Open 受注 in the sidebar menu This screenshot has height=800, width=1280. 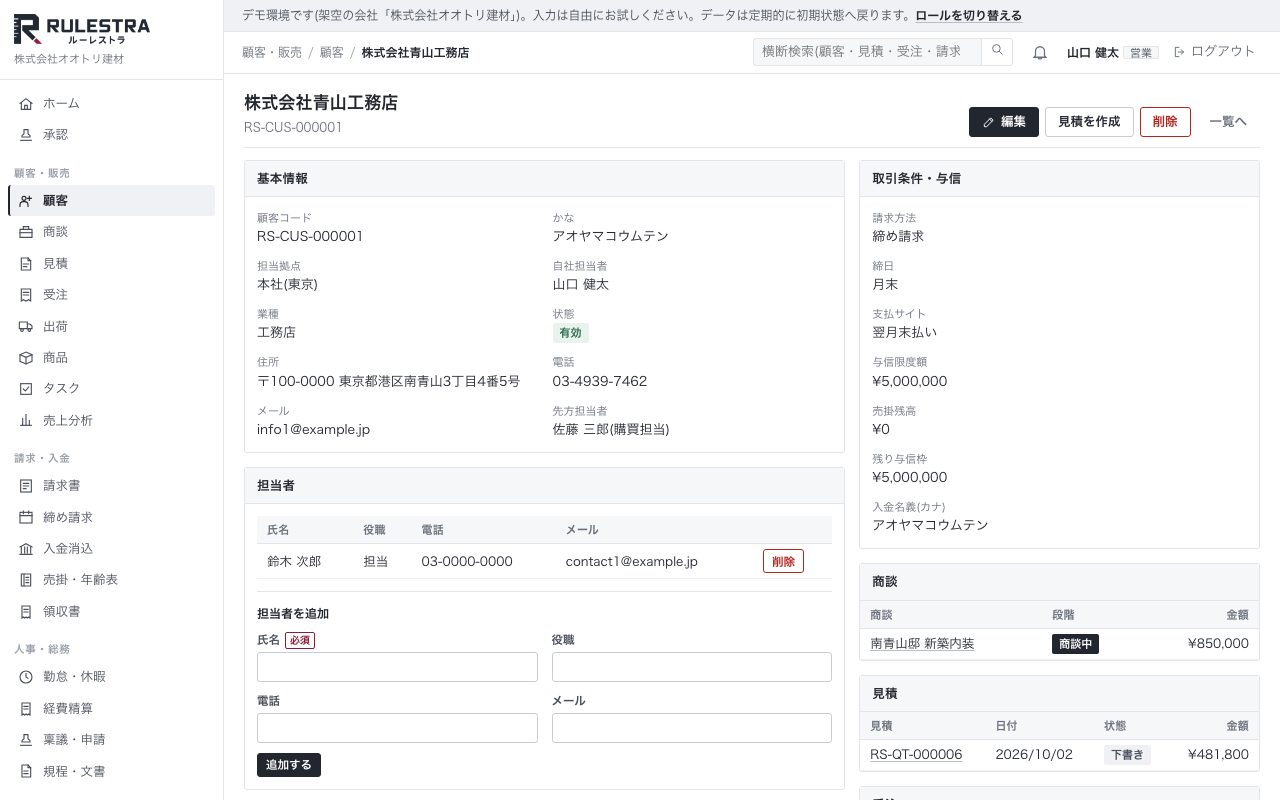point(112,295)
